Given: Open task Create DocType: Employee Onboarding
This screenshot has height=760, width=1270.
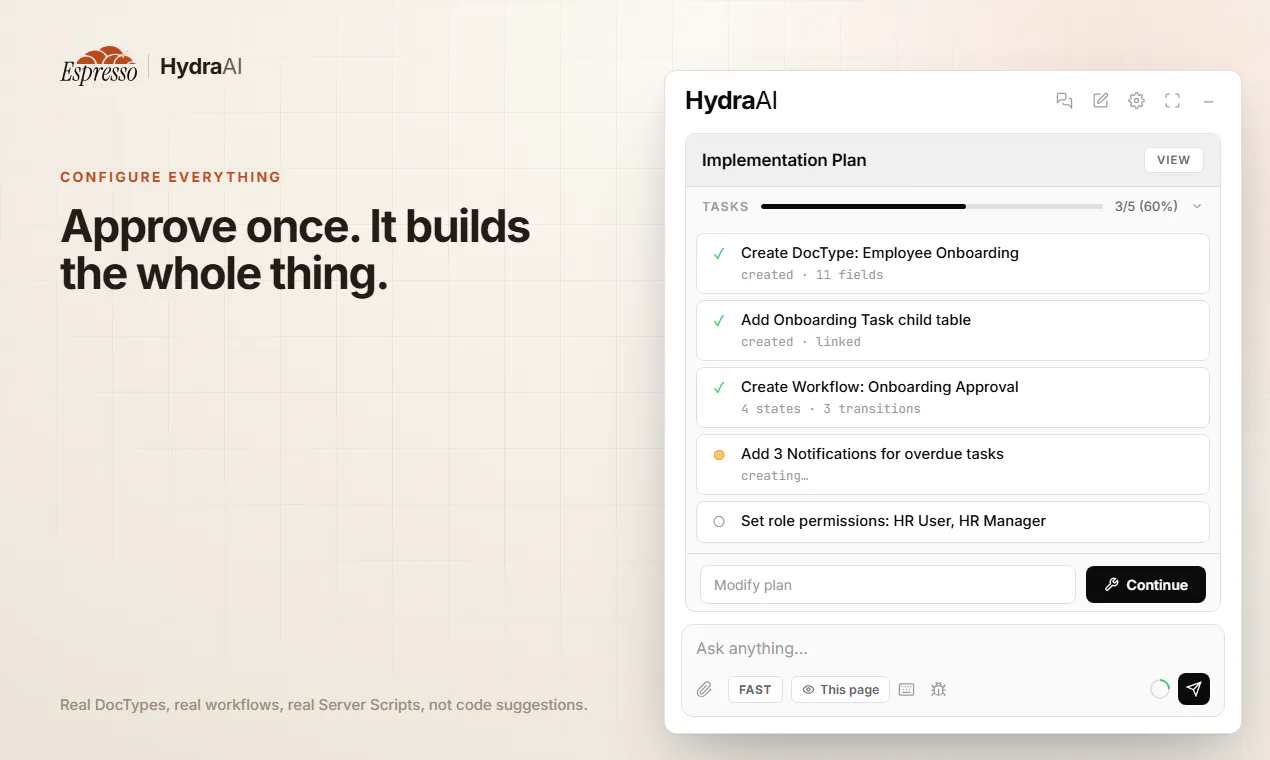Looking at the screenshot, I should (x=953, y=263).
